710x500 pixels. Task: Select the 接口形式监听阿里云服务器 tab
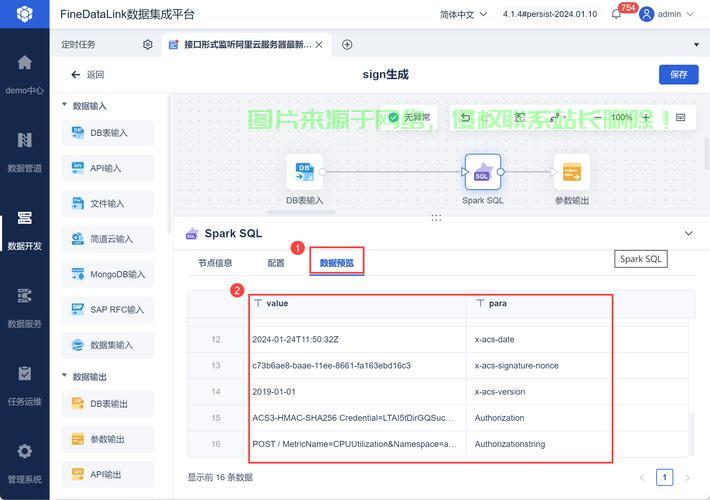point(248,44)
